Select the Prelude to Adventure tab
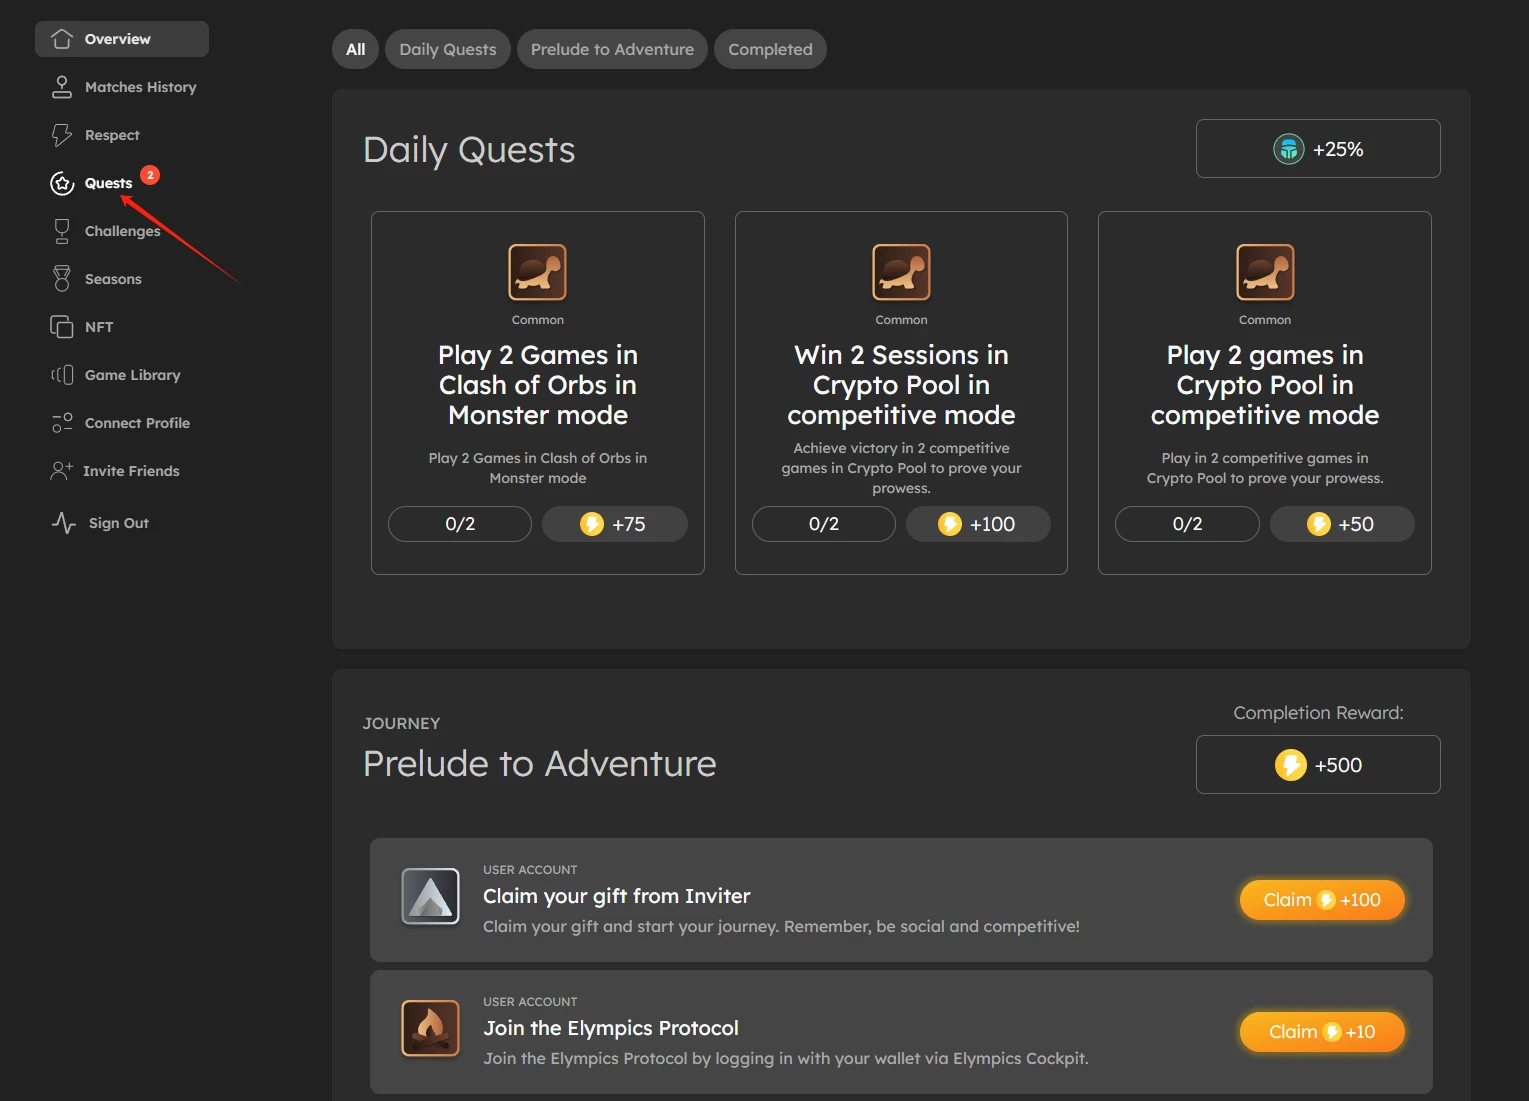The image size is (1529, 1101). coord(611,48)
